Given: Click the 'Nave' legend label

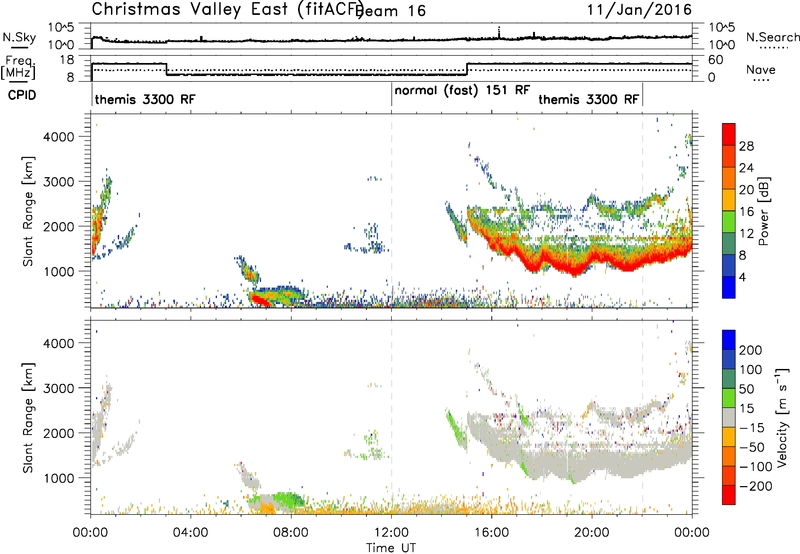Looking at the screenshot, I should point(761,70).
